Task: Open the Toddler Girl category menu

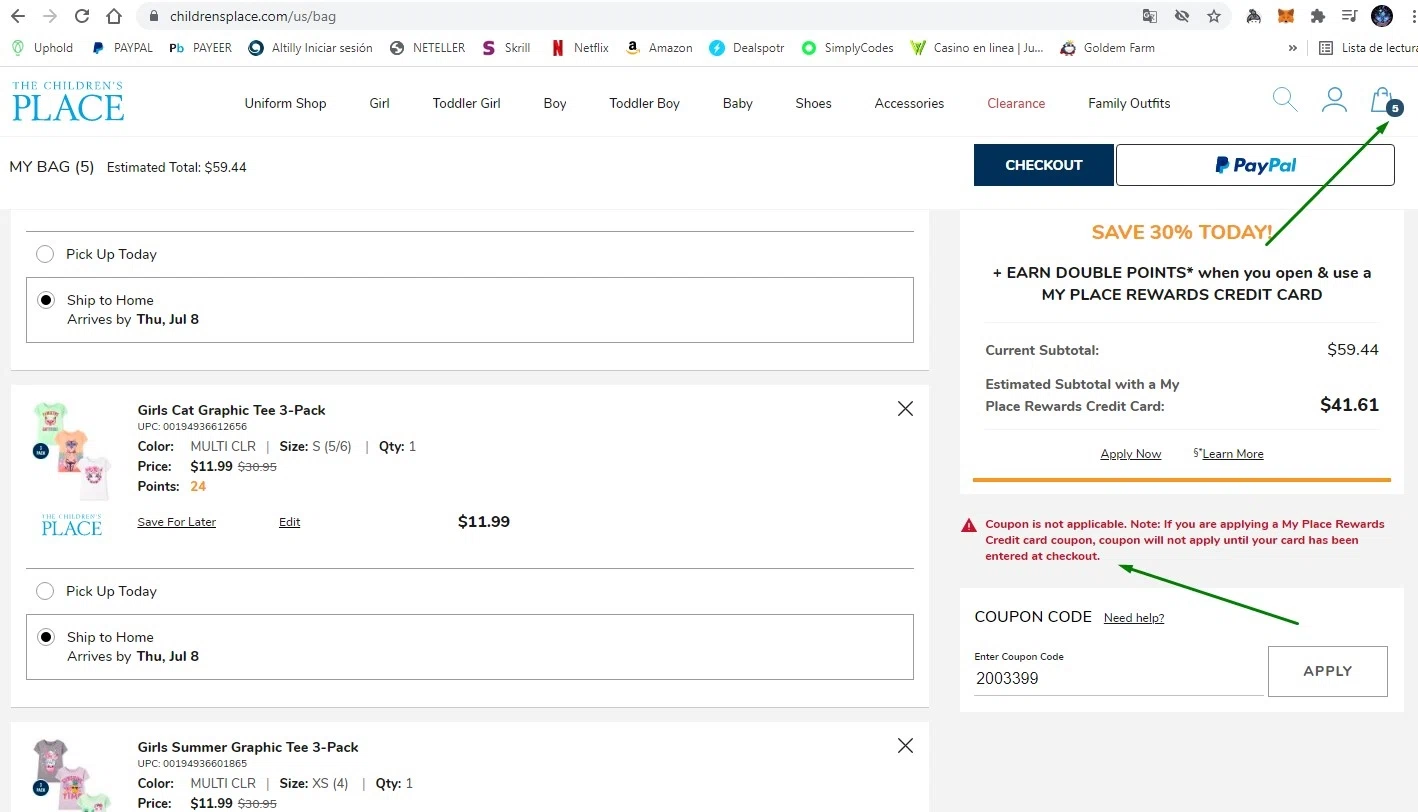Action: [x=466, y=103]
